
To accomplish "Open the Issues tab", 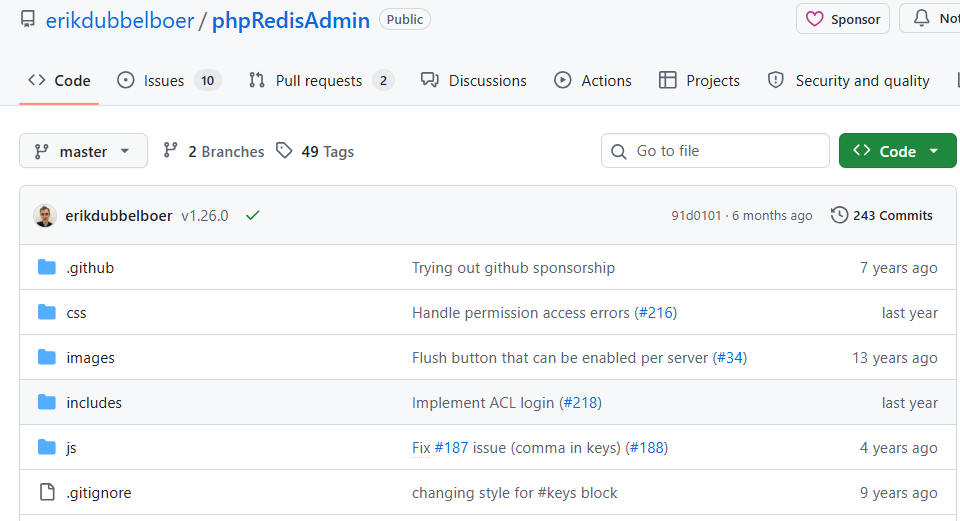I will tap(169, 81).
